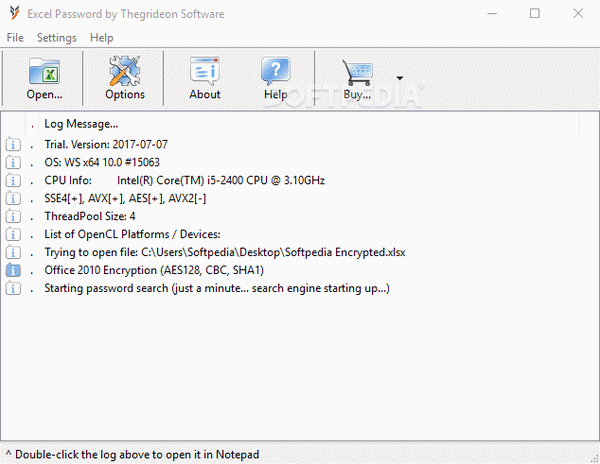Click the About toolbar icon
This screenshot has height=464, width=600.
coord(205,71)
